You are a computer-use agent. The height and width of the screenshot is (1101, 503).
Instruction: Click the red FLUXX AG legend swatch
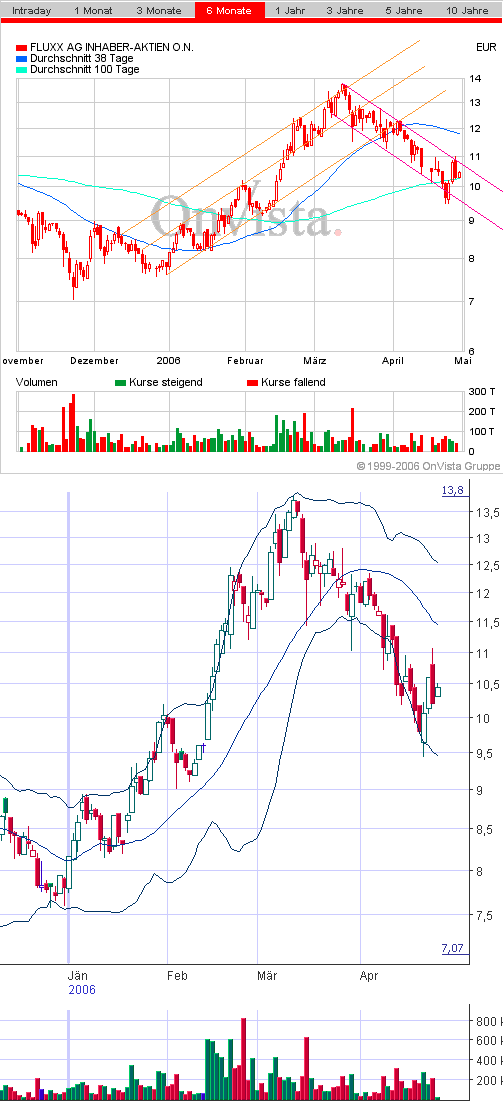tap(21, 48)
